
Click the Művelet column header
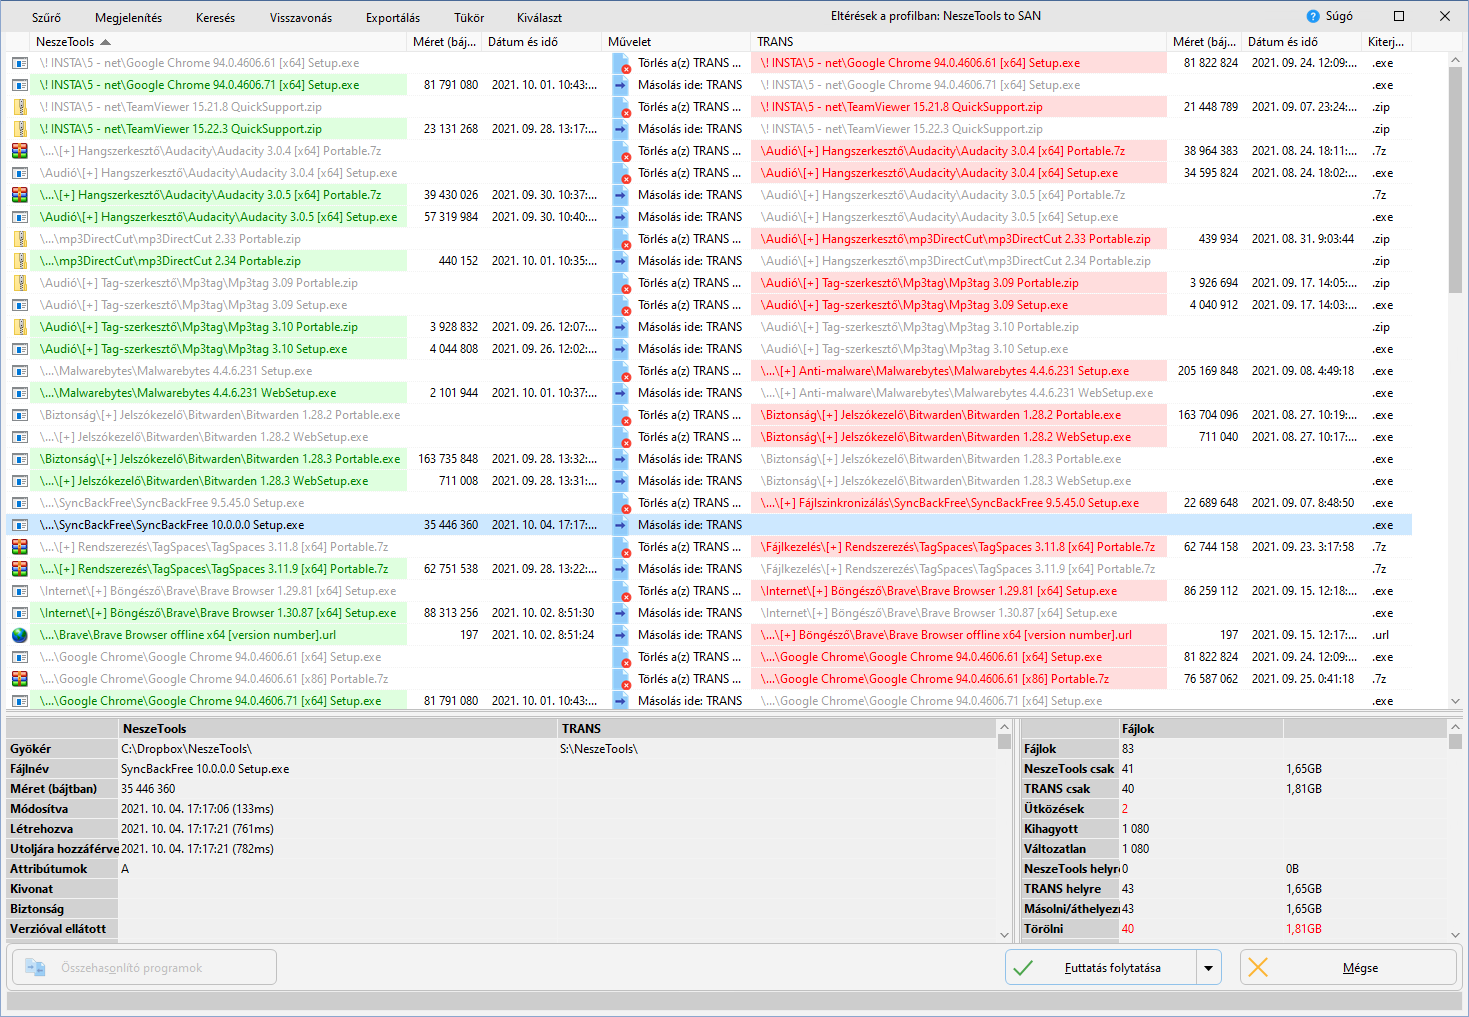pos(676,42)
